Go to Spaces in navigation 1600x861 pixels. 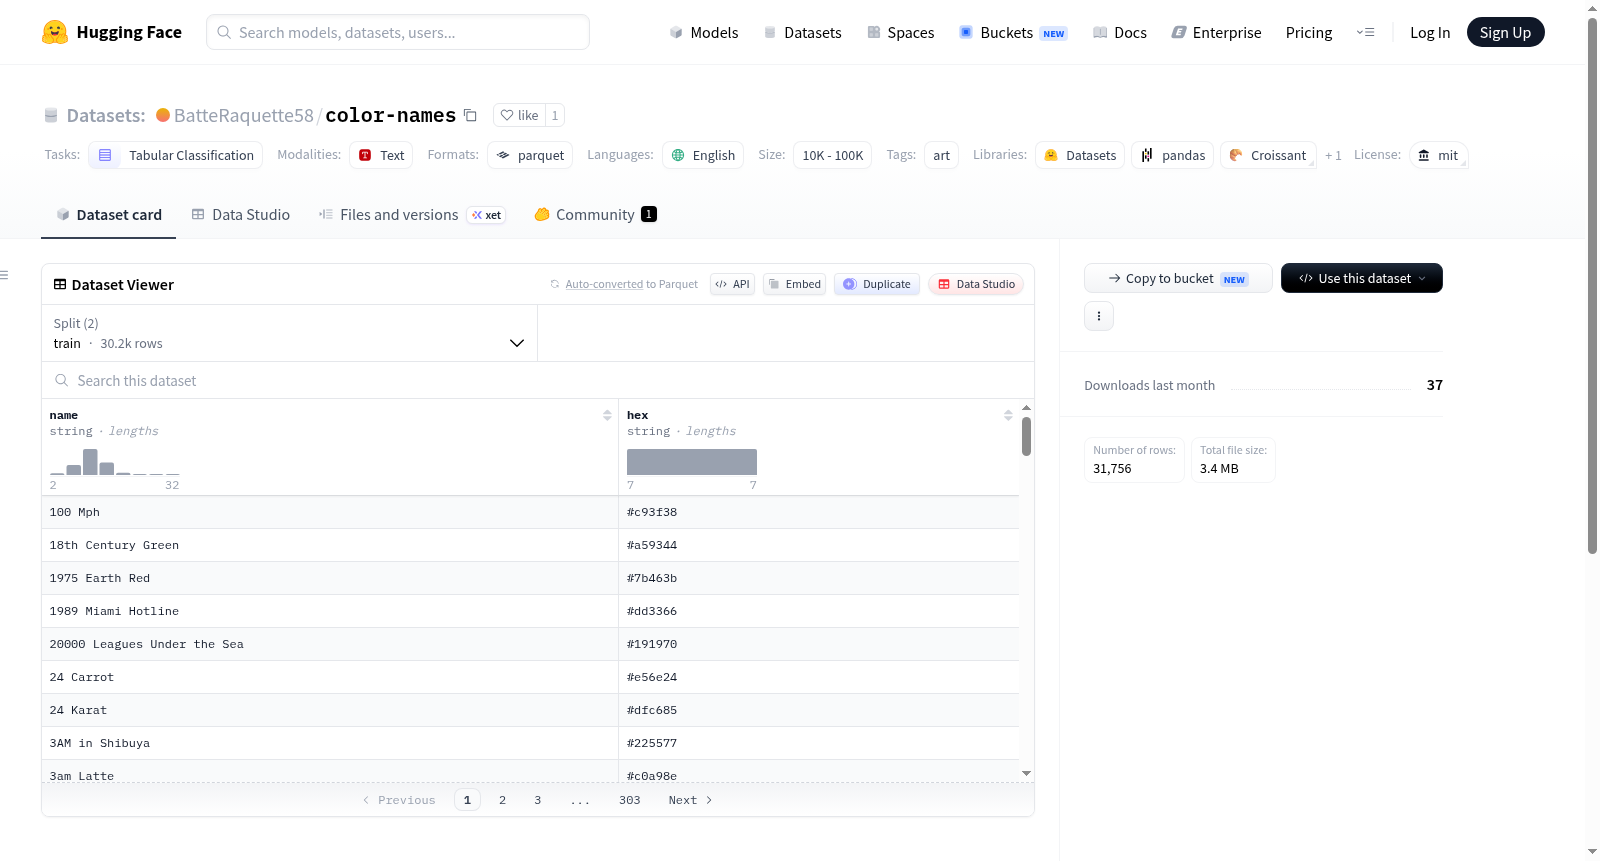[x=900, y=32]
